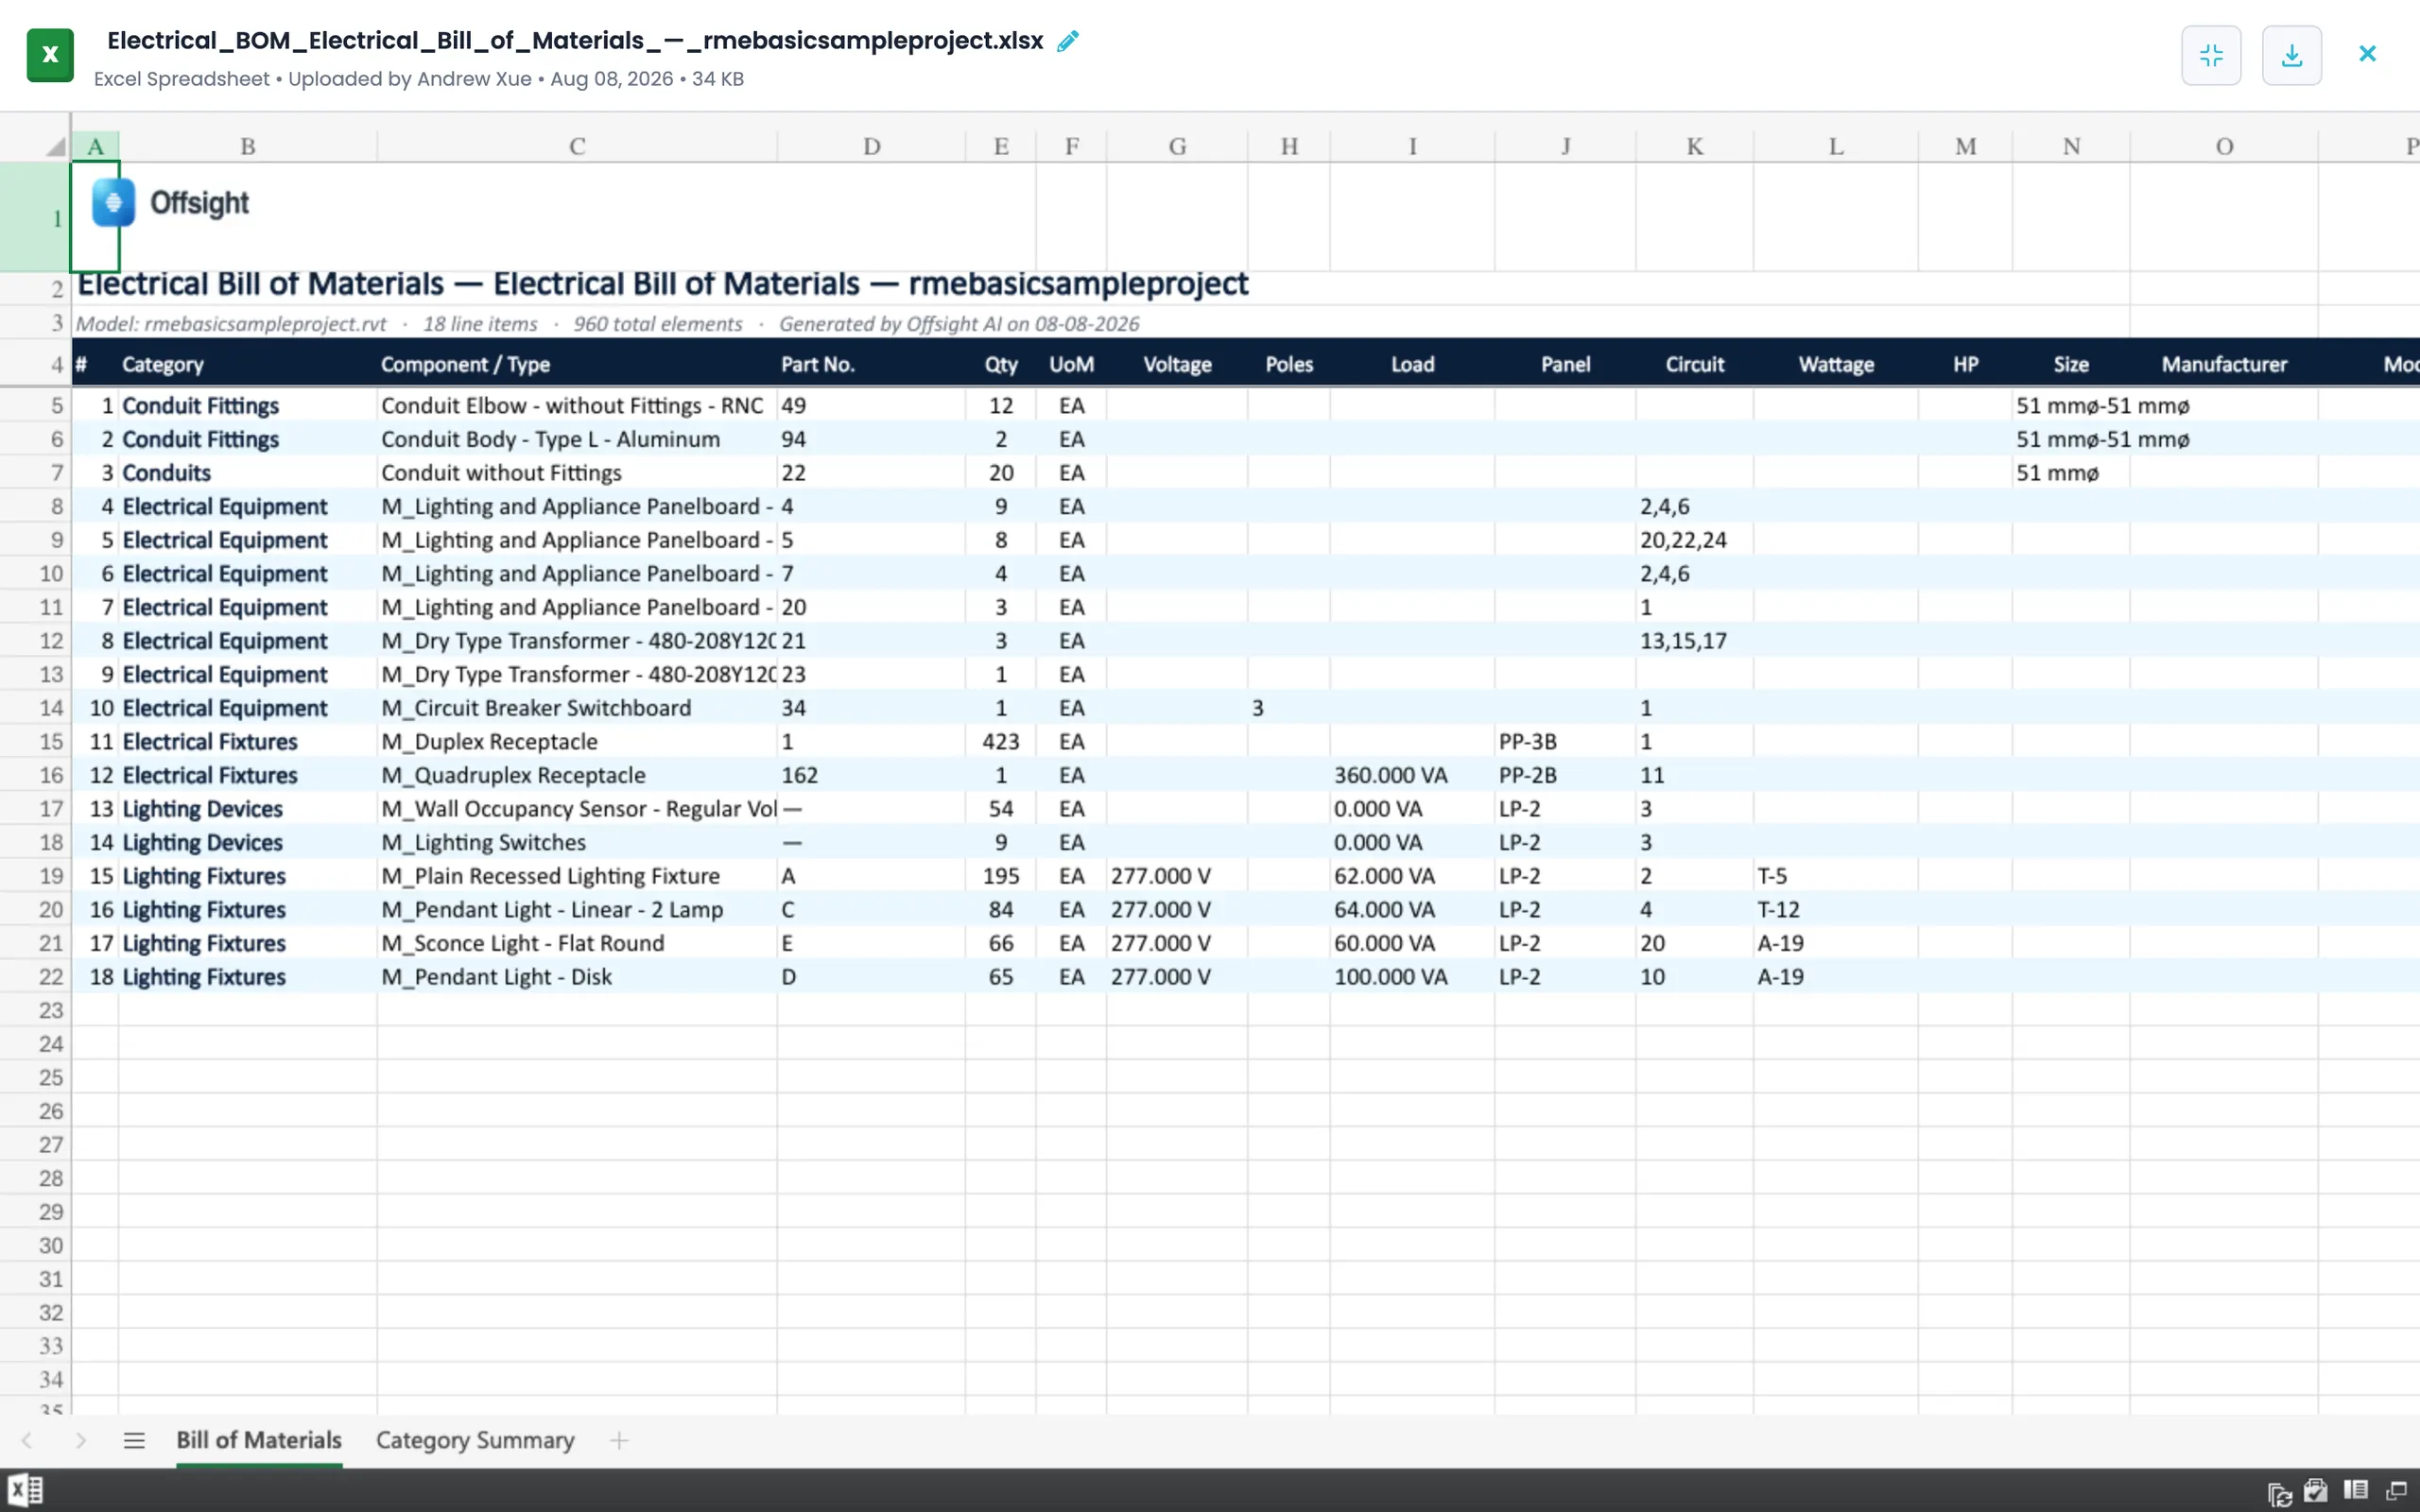The width and height of the screenshot is (2420, 1512).
Task: Click the next sheet arrow
Action: tap(81, 1440)
